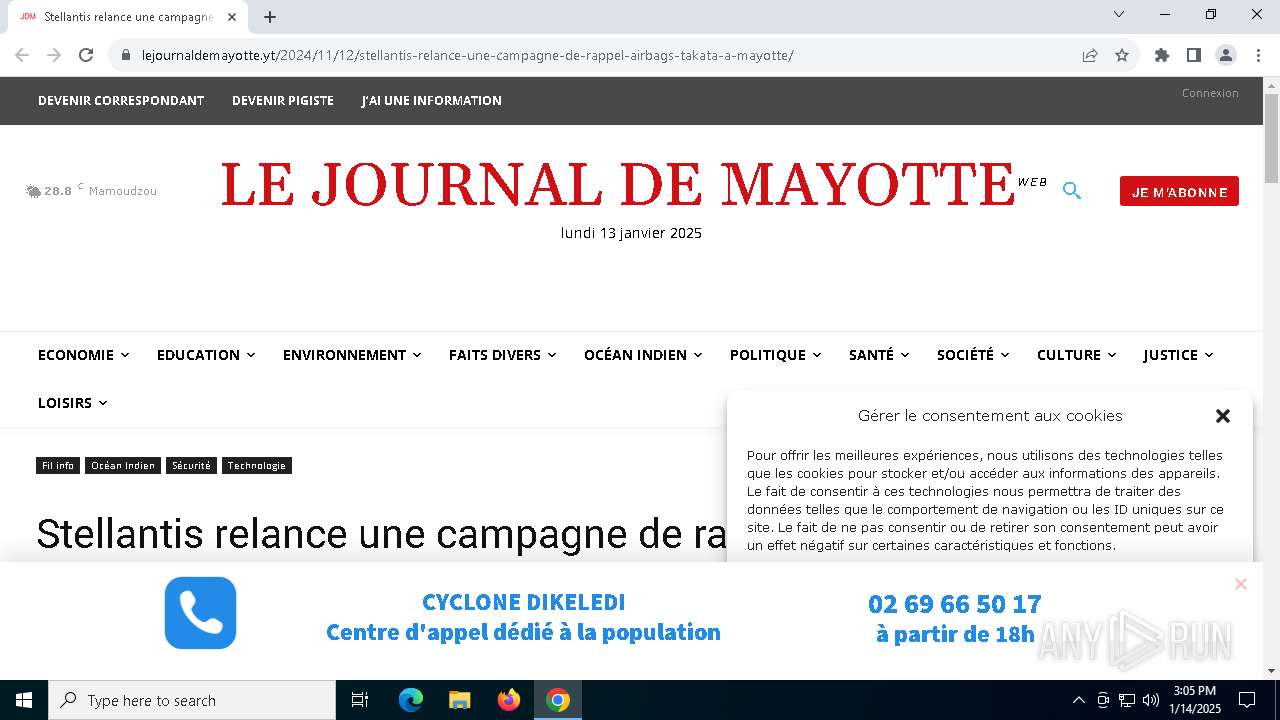The image size is (1280, 720).
Task: Launch Microsoft Edge from taskbar
Action: pos(411,700)
